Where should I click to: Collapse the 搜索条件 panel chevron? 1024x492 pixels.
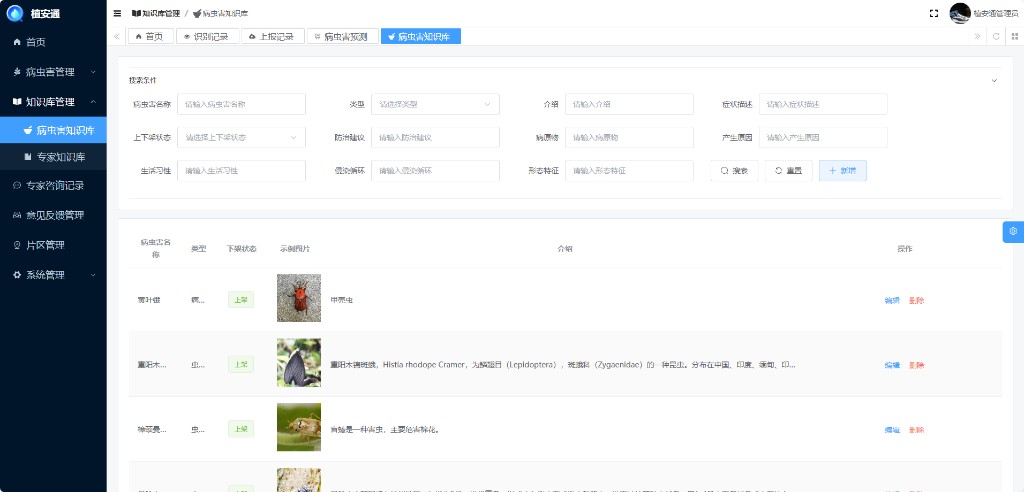(994, 81)
